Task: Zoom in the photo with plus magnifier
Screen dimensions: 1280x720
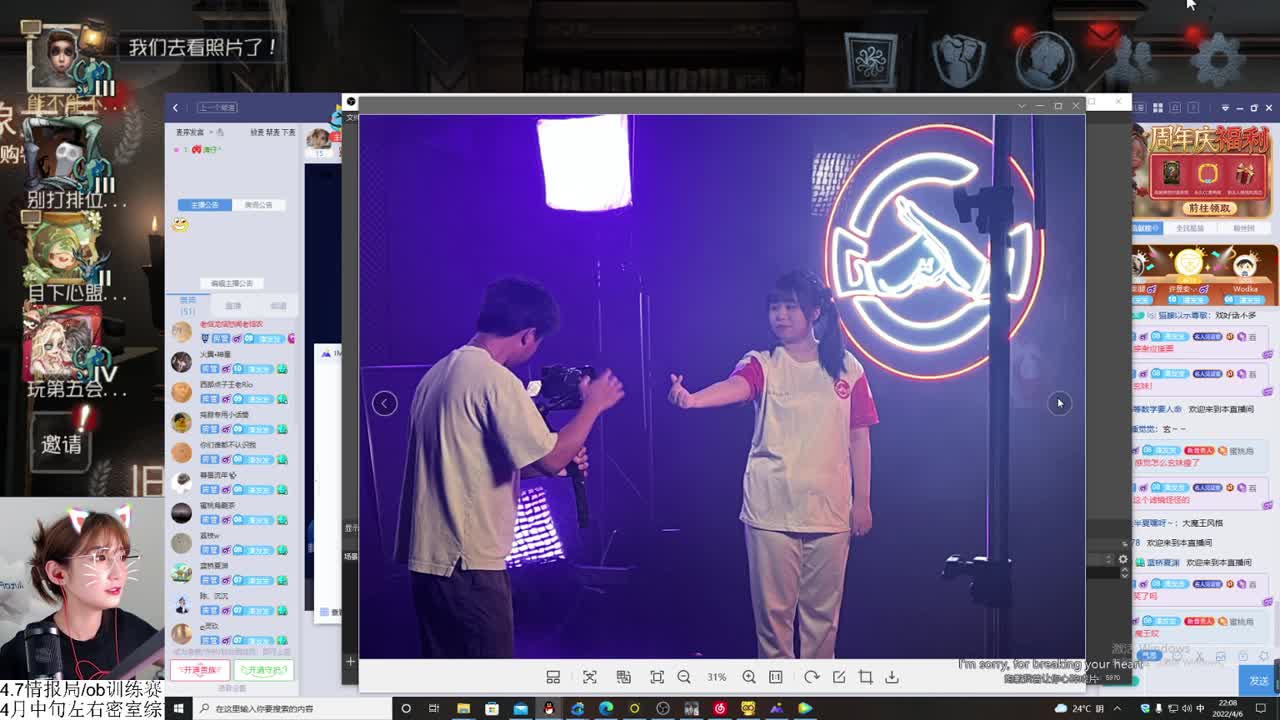Action: point(749,677)
